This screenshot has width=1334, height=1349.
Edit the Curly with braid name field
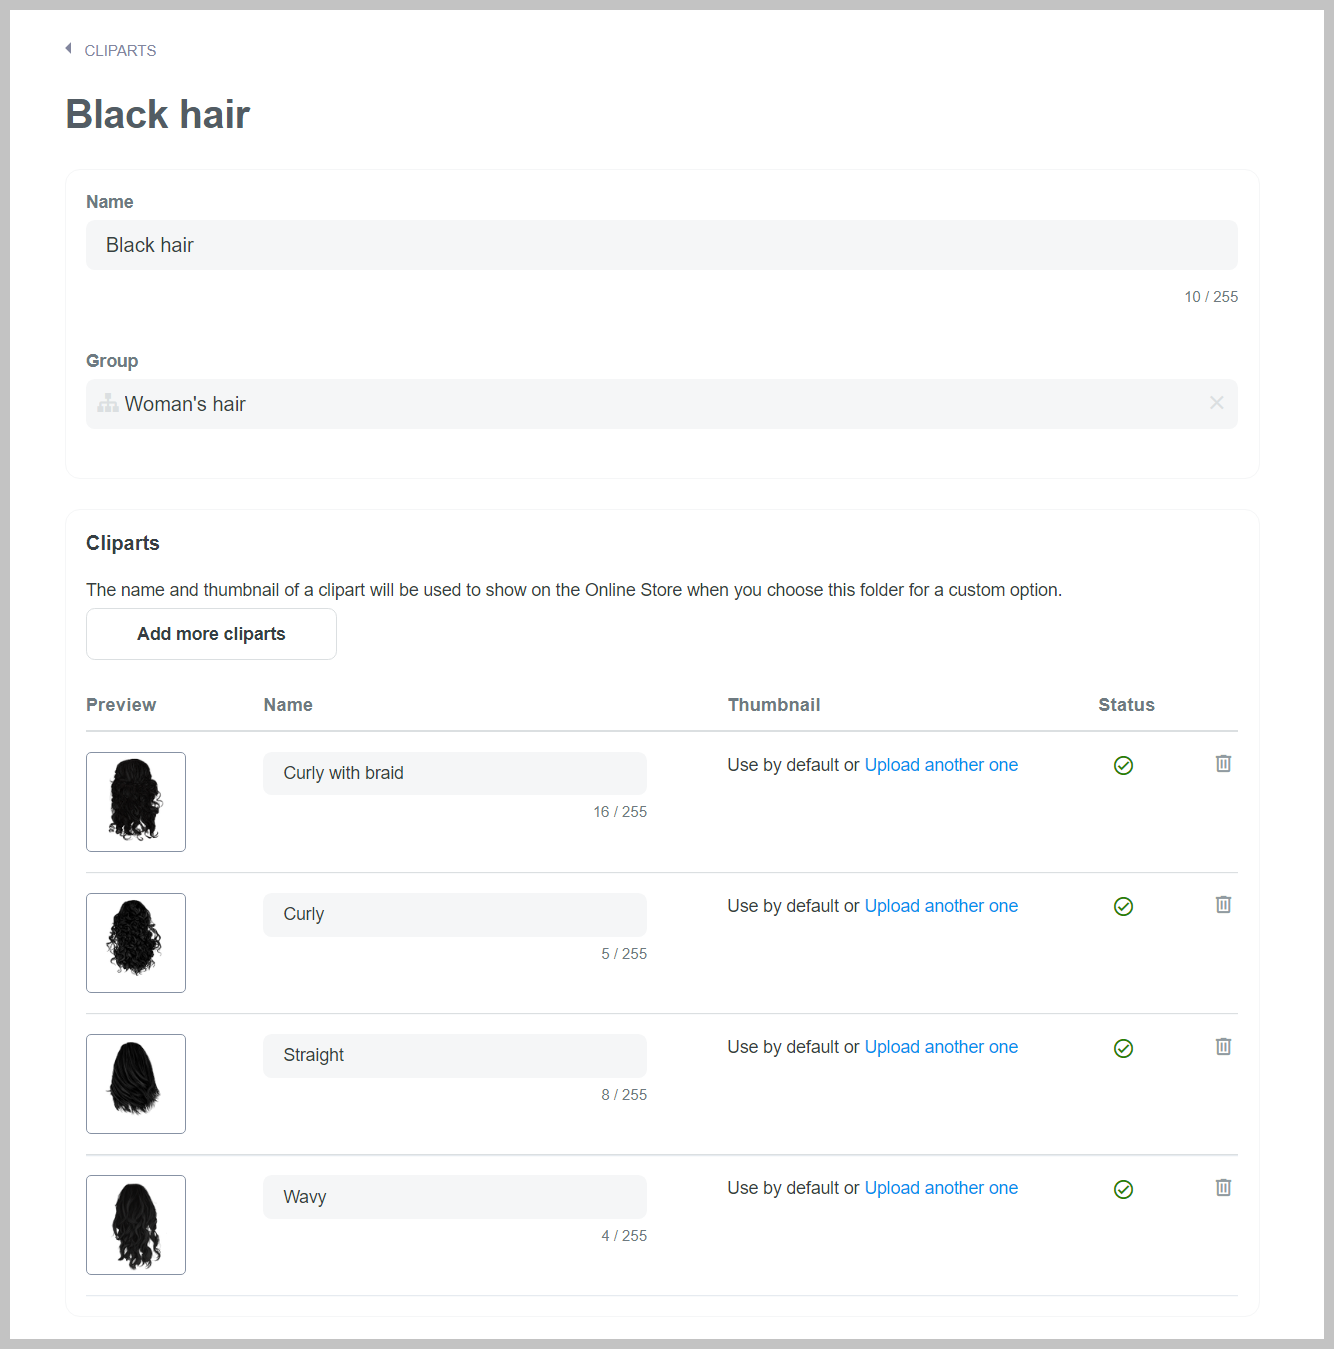pyautogui.click(x=455, y=773)
